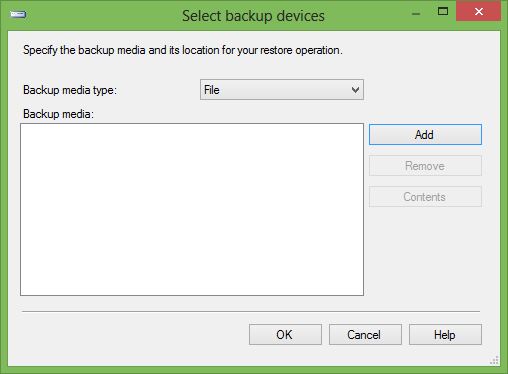Click the resize grip in the bottom corner

[x=494, y=360]
